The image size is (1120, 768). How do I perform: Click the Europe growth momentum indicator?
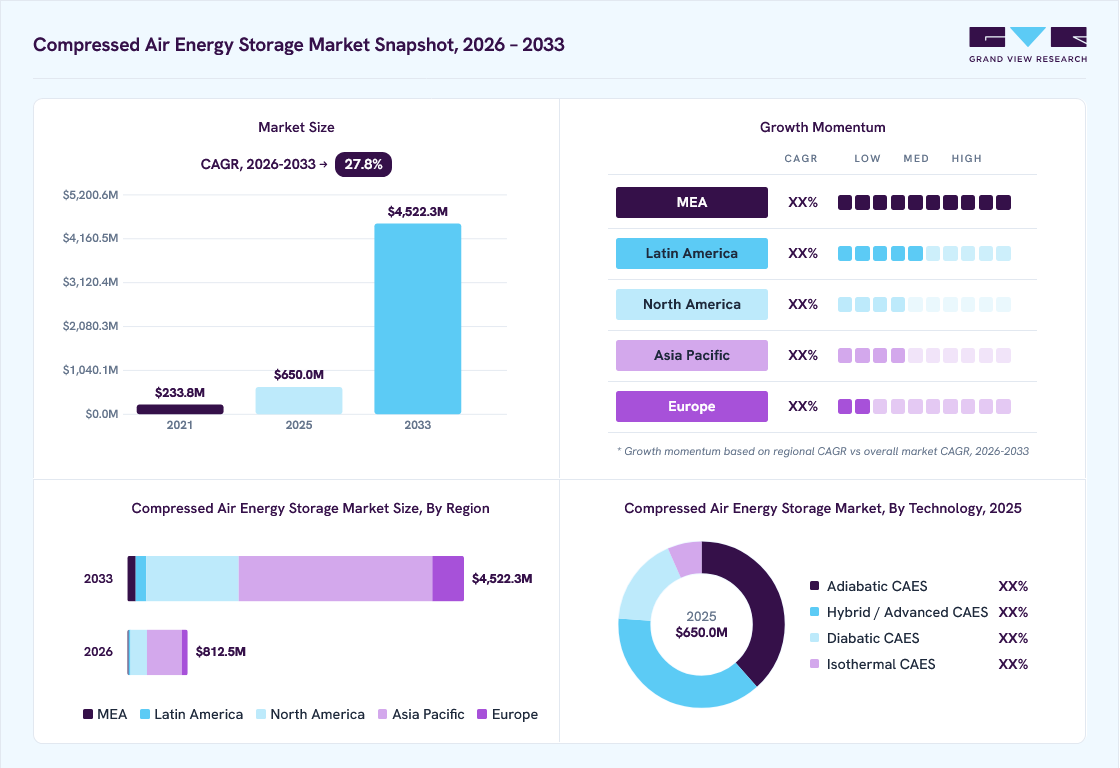[924, 406]
